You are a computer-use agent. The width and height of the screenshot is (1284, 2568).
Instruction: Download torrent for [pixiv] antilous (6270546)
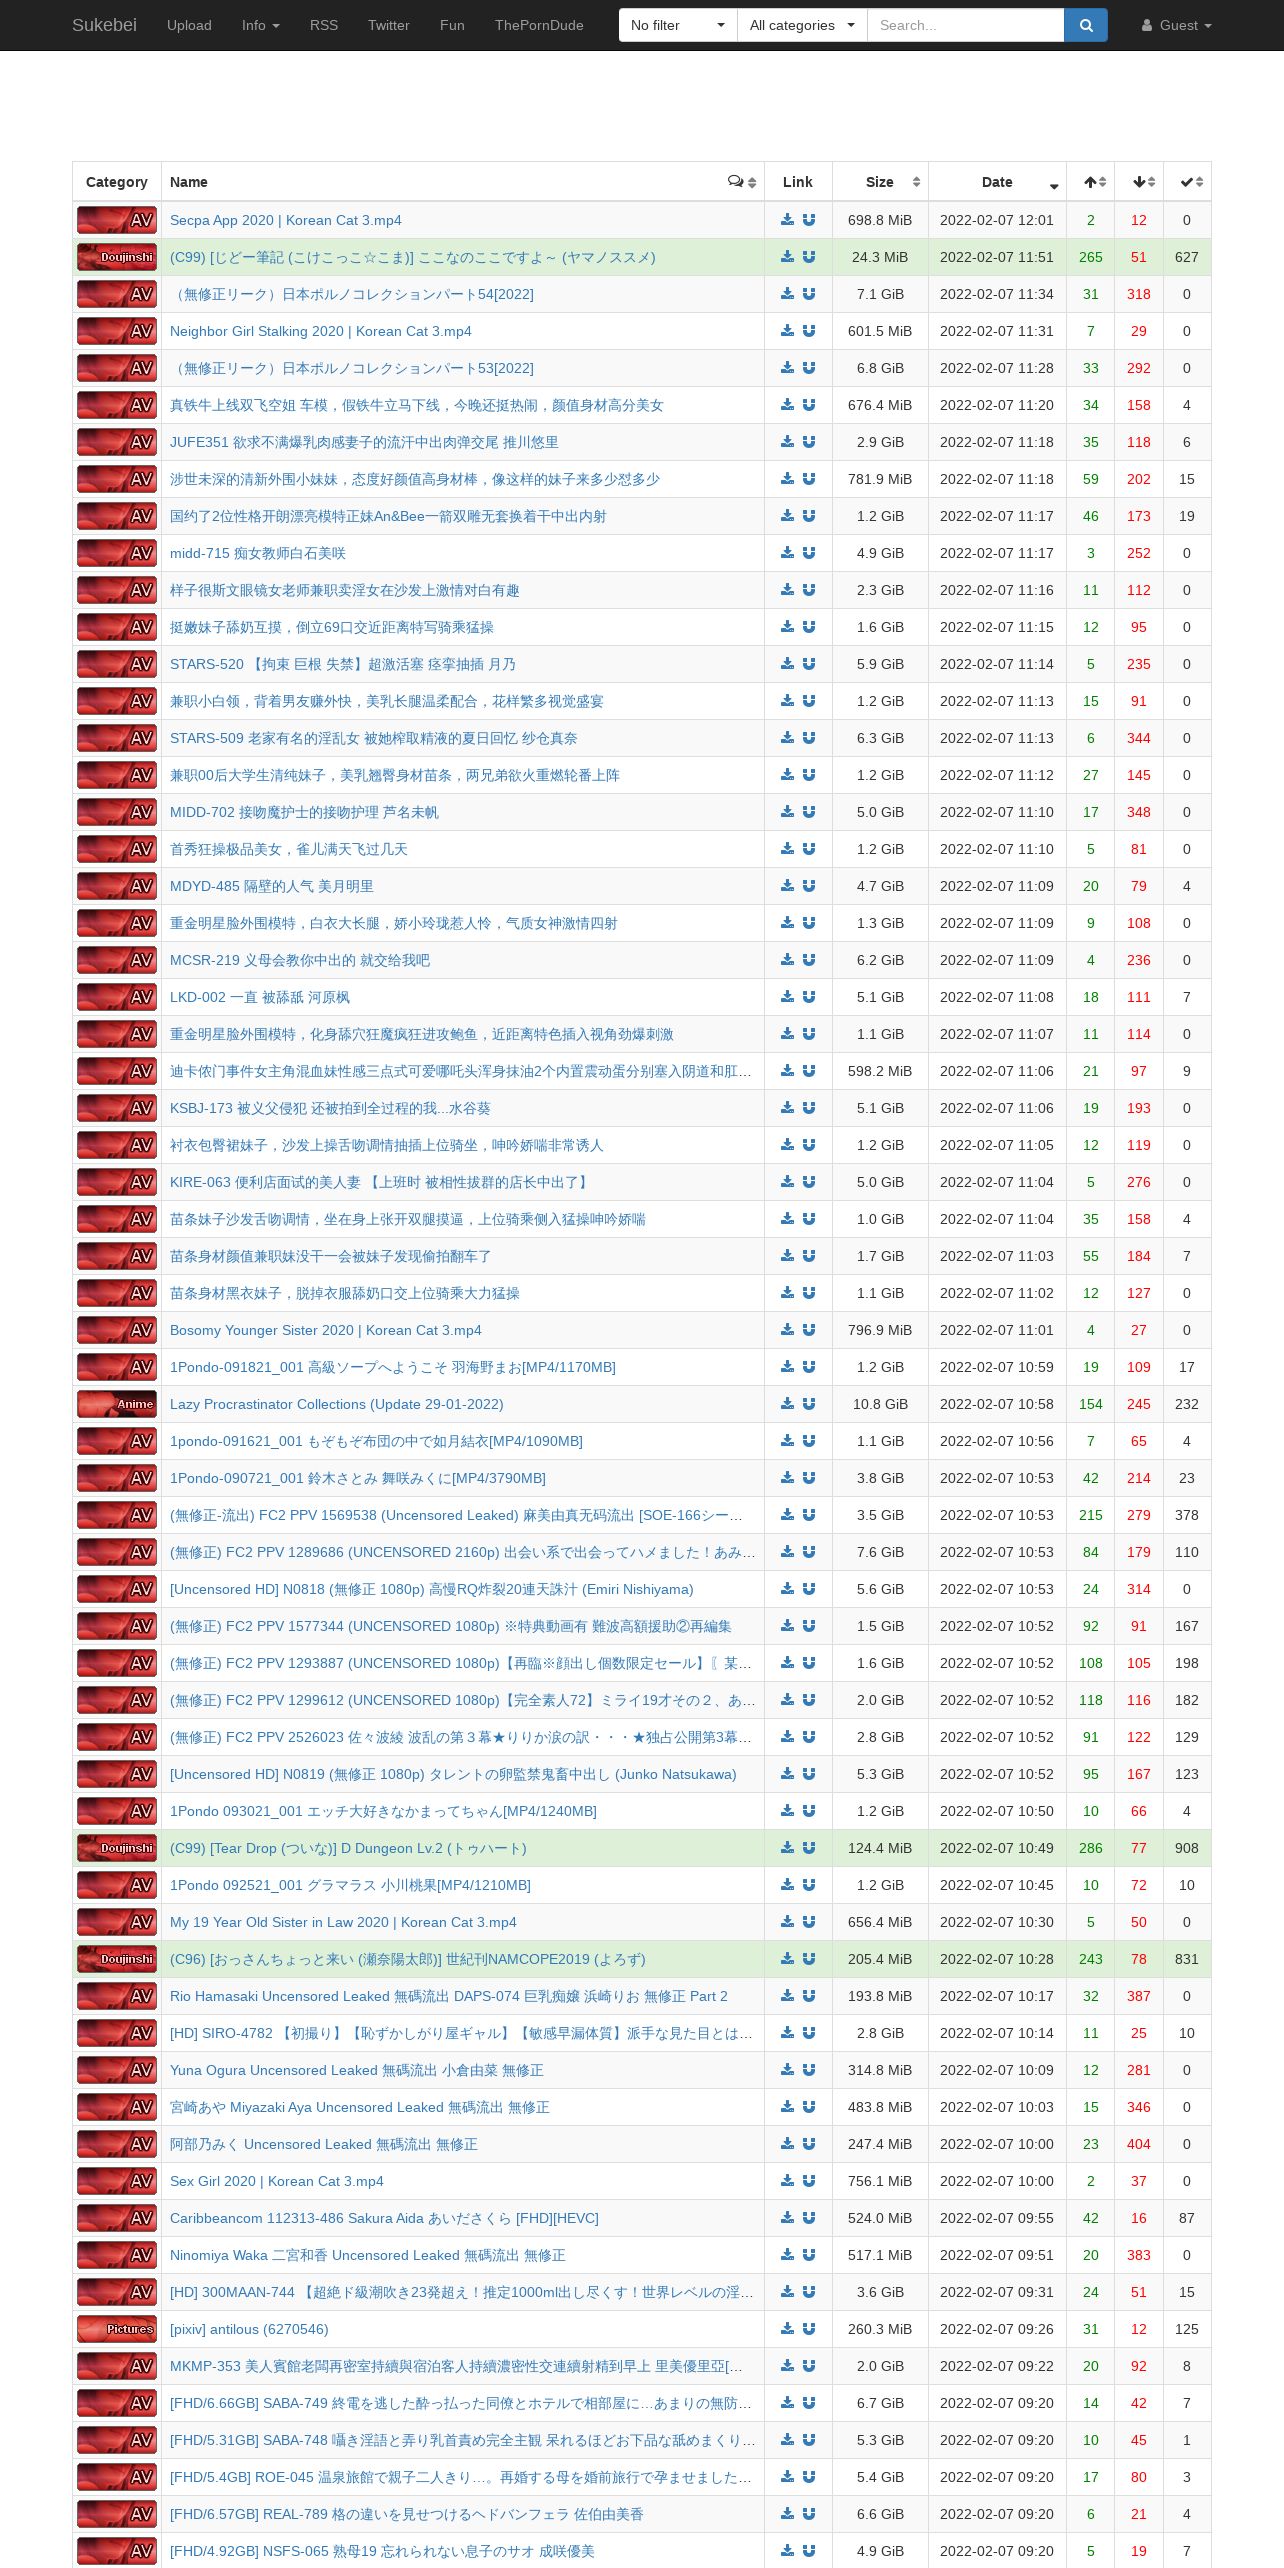pyautogui.click(x=787, y=2329)
